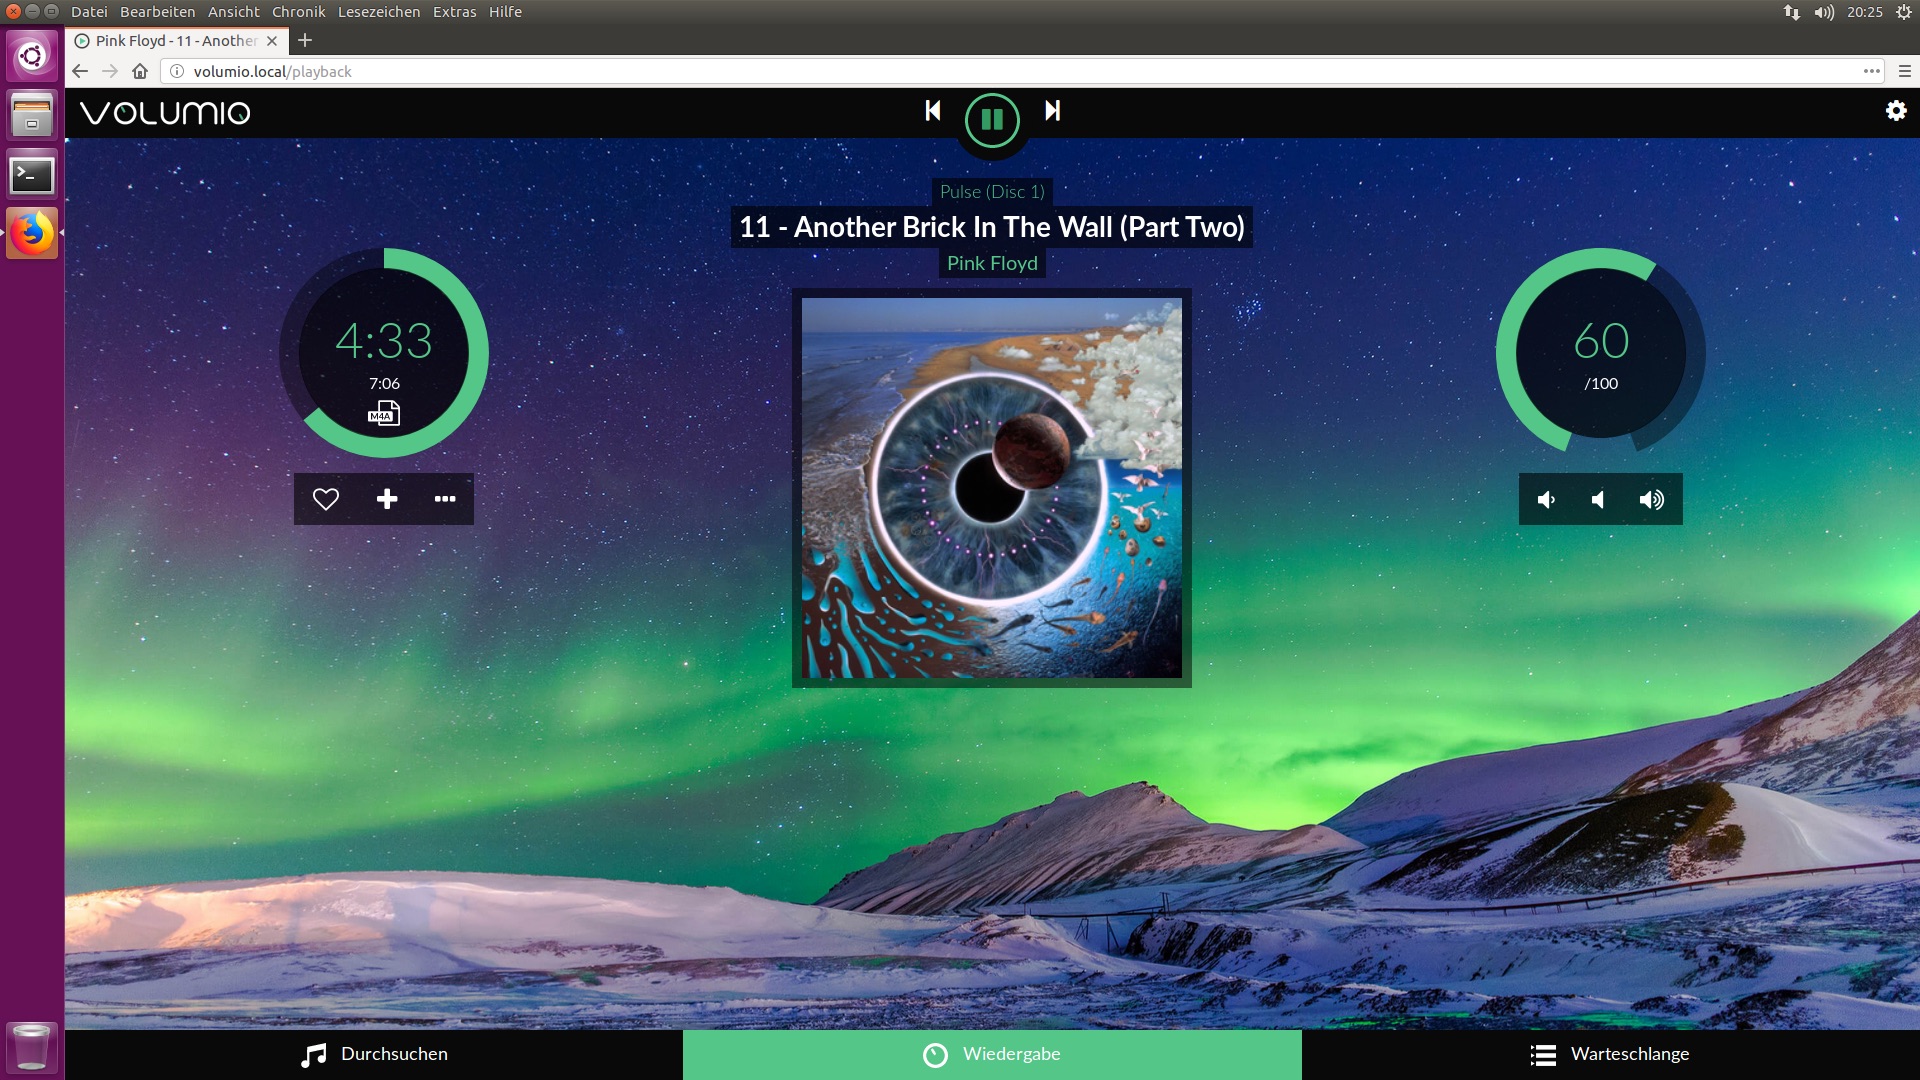This screenshot has width=1920, height=1080.
Task: Add track to playlist with plus icon
Action: [387, 499]
